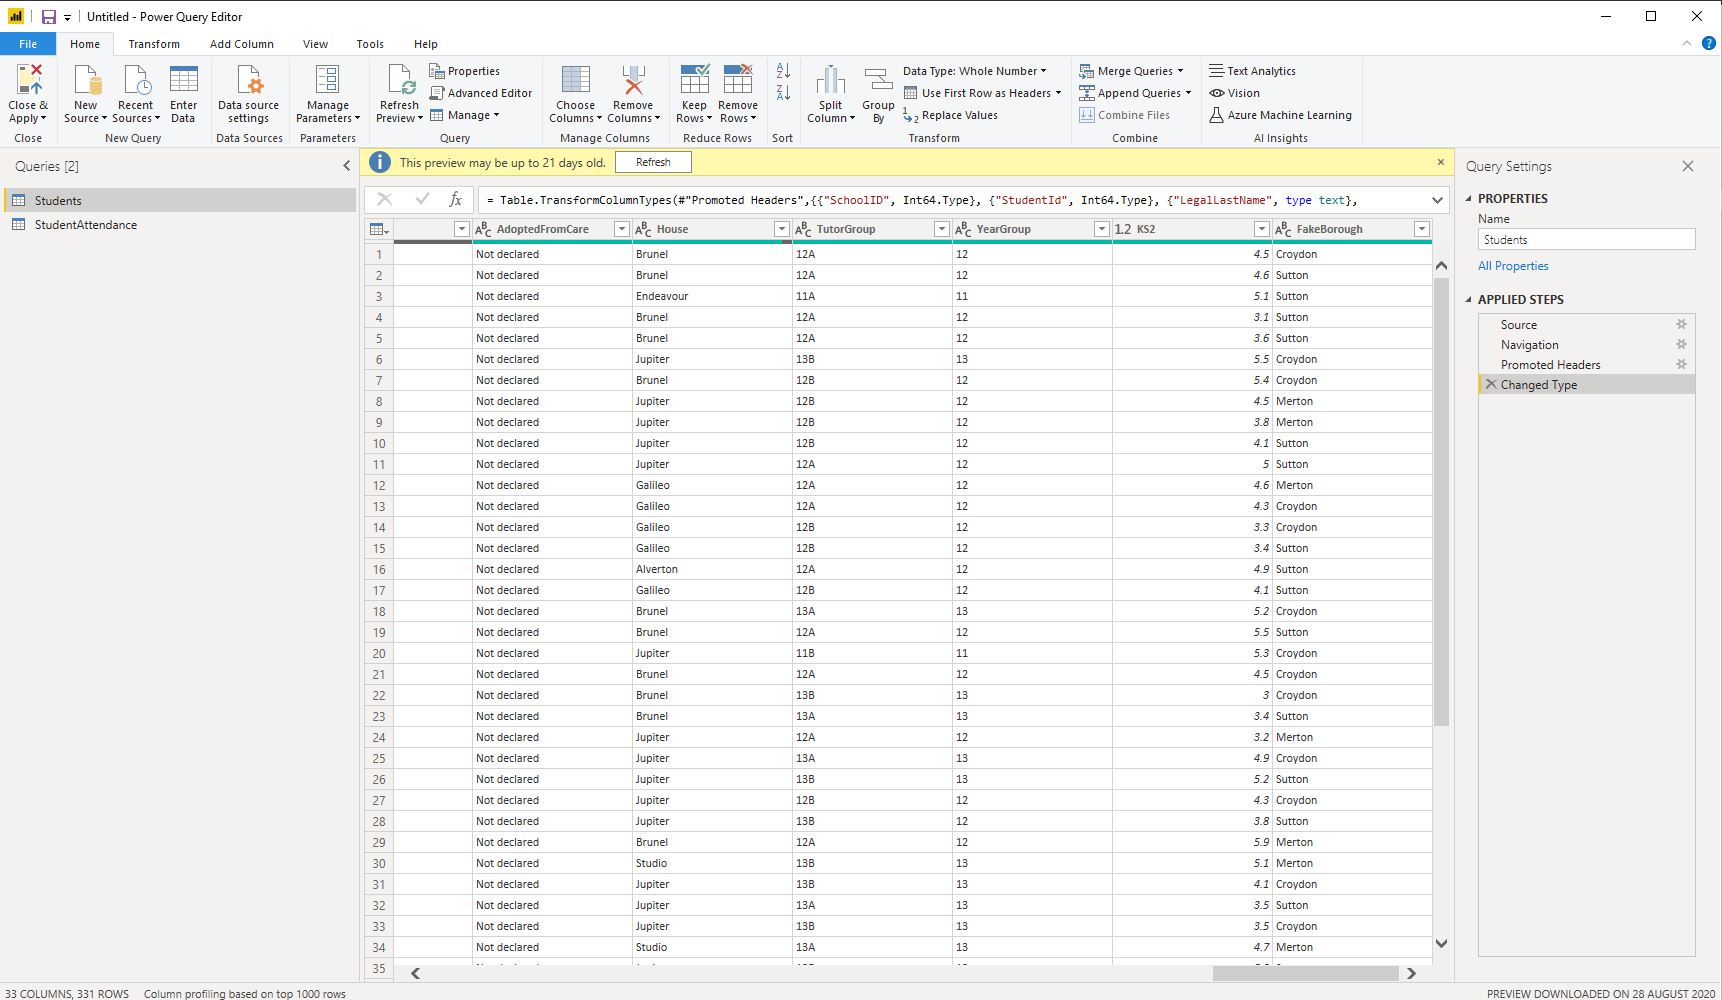Click the Keep Rows icon
The width and height of the screenshot is (1722, 1000).
[694, 79]
